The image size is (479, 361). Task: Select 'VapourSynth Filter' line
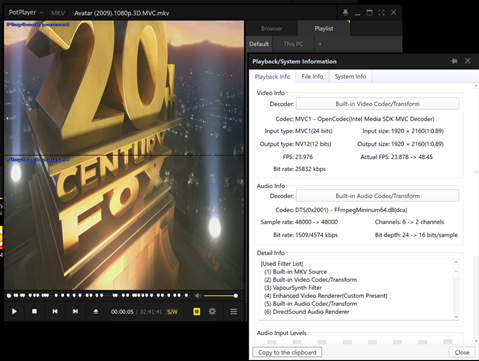pyautogui.click(x=293, y=288)
